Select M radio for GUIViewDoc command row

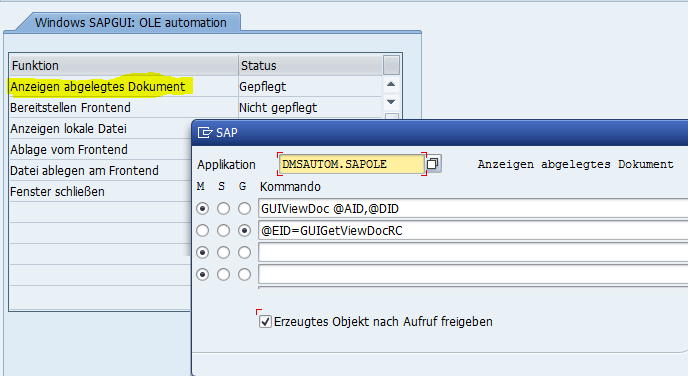[202, 208]
